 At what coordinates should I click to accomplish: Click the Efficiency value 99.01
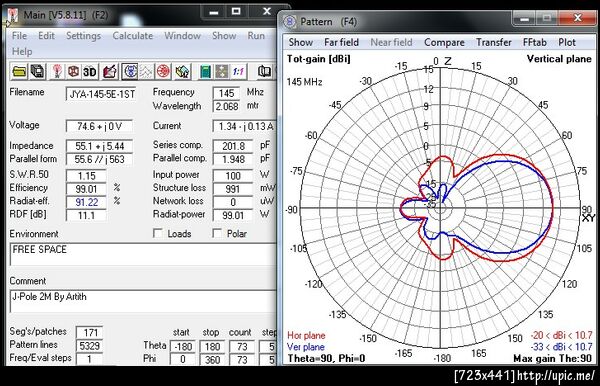tap(86, 189)
